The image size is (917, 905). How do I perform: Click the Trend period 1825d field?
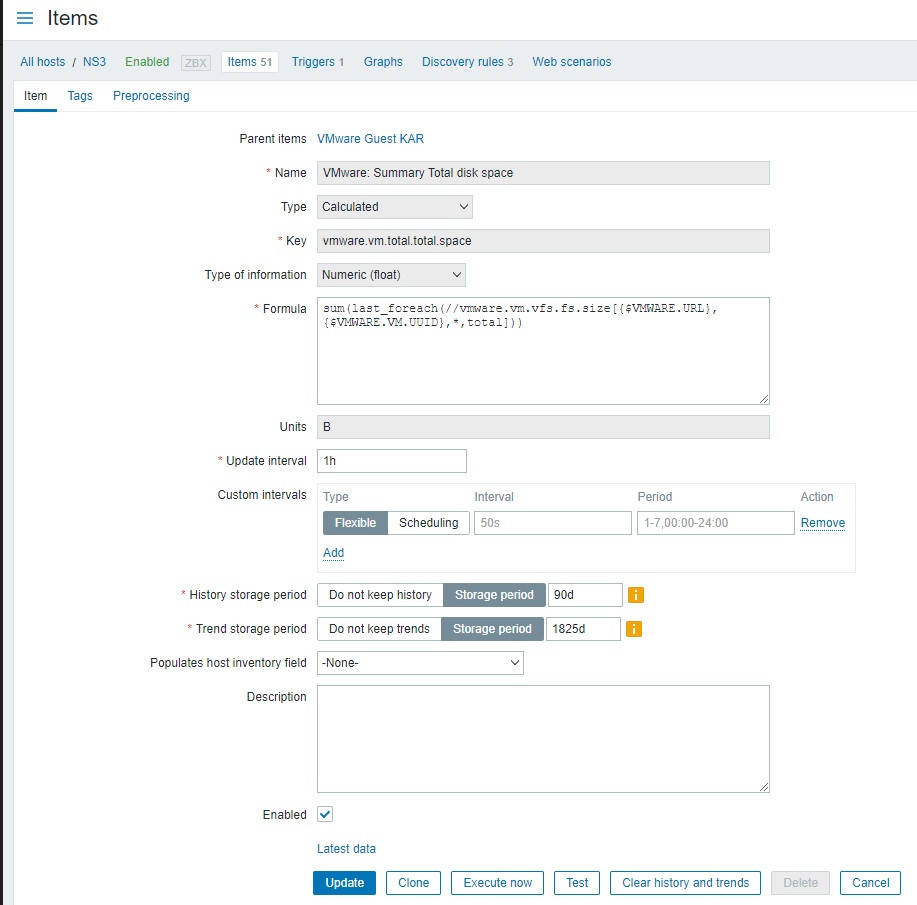point(583,629)
